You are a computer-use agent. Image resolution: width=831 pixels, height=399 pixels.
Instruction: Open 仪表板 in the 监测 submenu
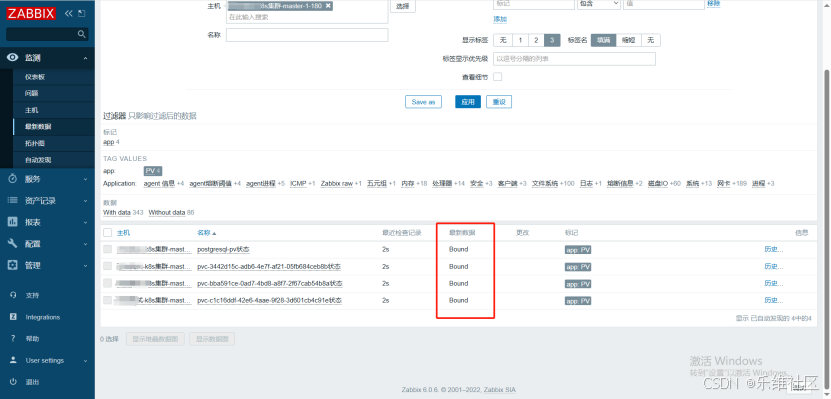point(35,77)
